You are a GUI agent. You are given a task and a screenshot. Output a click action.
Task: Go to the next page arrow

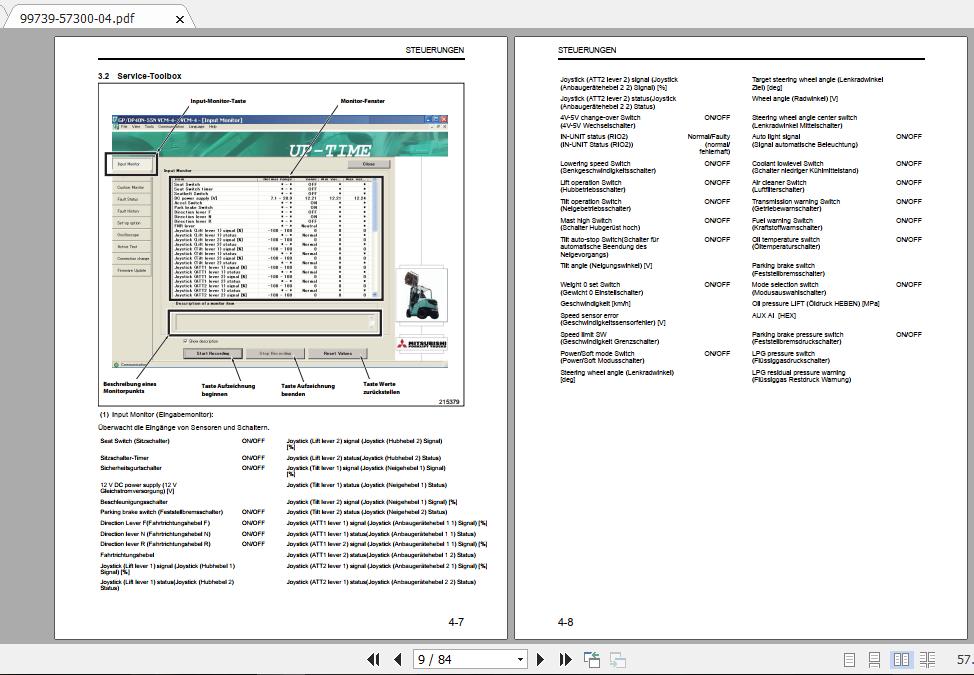pos(540,660)
